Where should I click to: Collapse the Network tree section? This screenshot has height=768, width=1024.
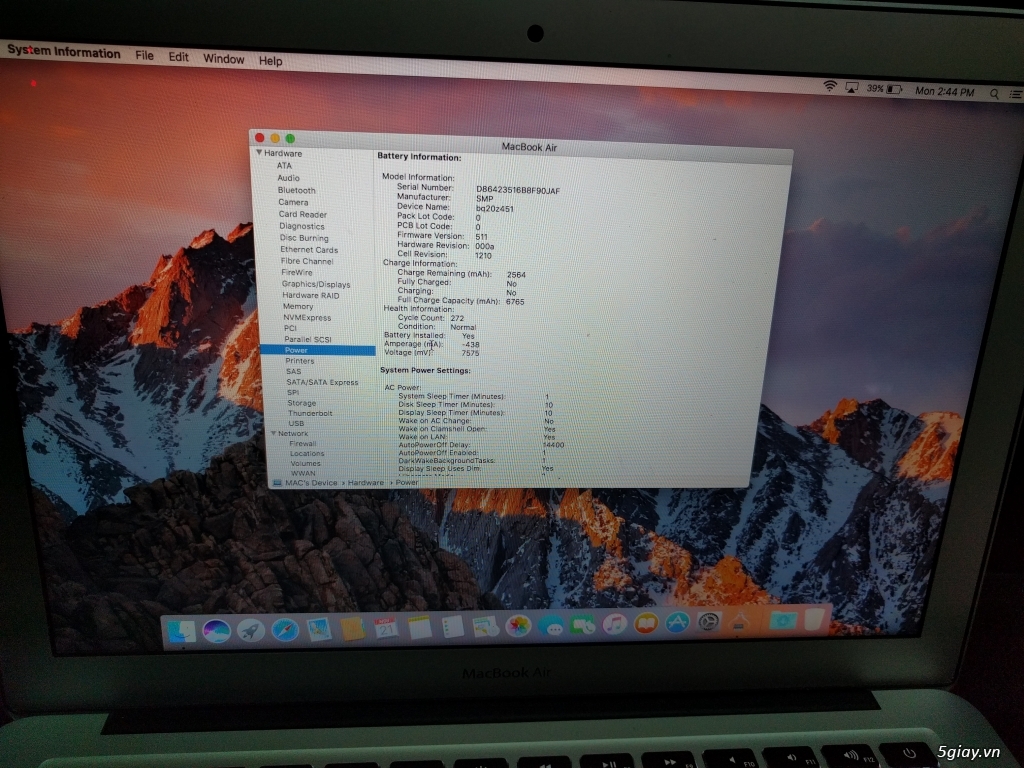274,433
